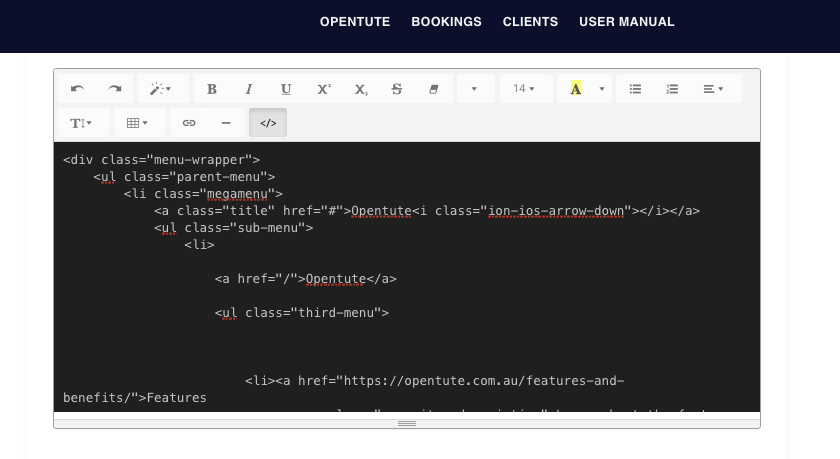Click the line with class="sub-menu"
Viewport: 840px width, 459px height.
pyautogui.click(x=234, y=228)
